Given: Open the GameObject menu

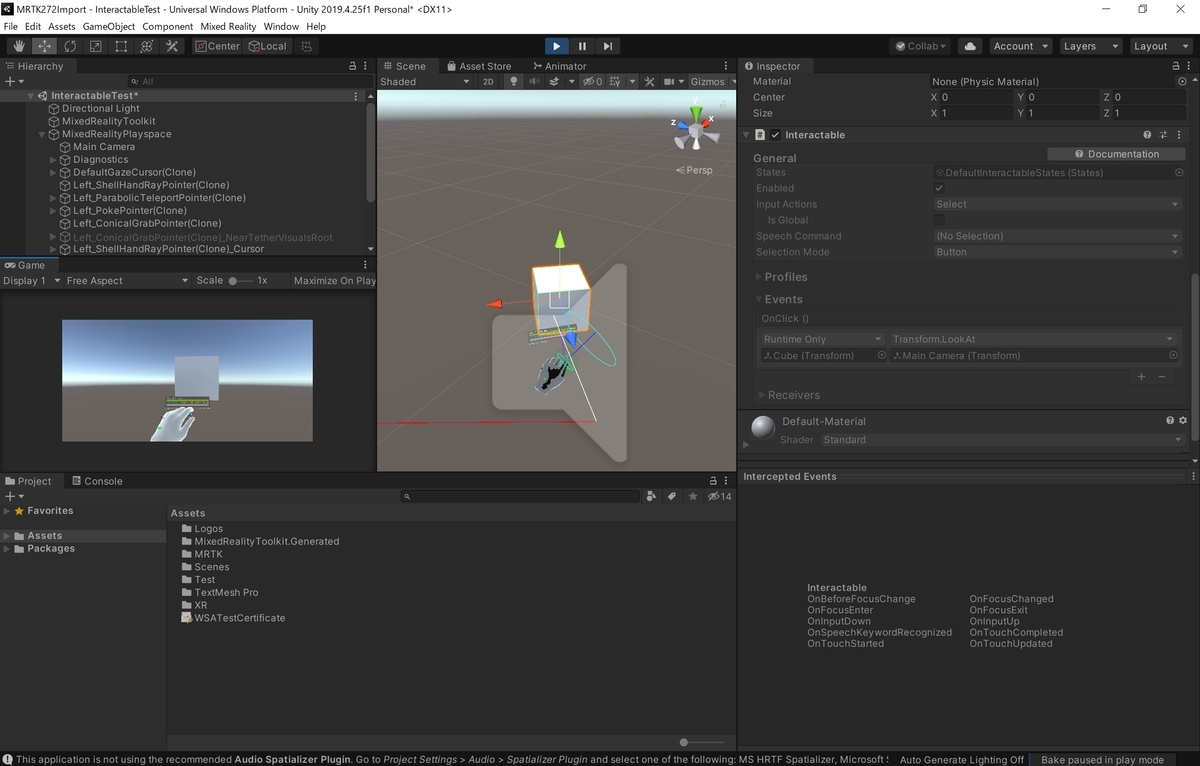Looking at the screenshot, I should tap(108, 26).
